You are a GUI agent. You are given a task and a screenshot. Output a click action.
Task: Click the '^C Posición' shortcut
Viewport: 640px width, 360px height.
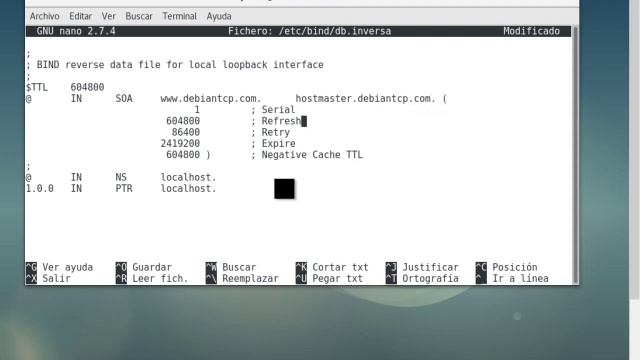(x=507, y=267)
